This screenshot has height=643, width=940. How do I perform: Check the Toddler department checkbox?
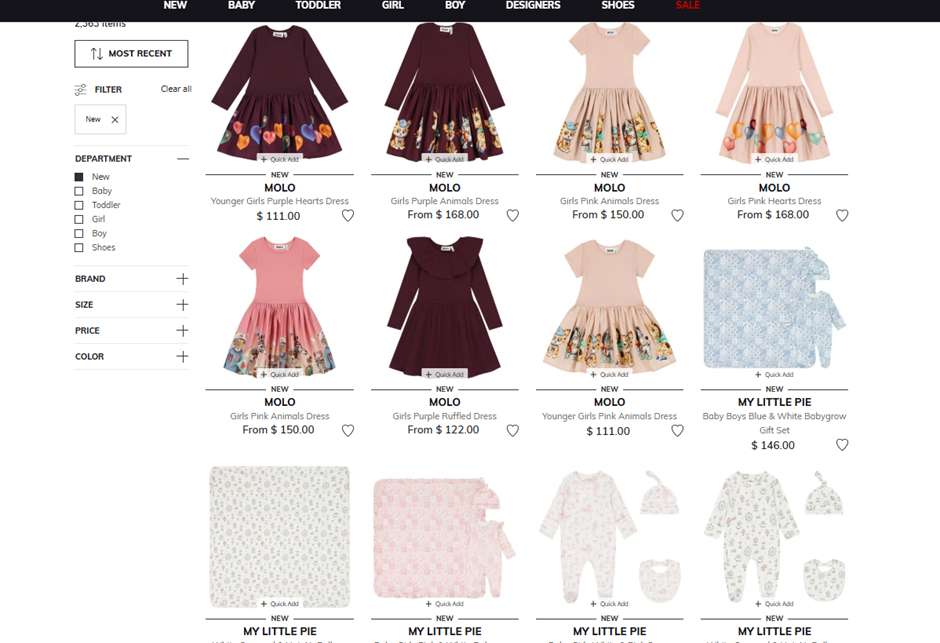click(x=79, y=205)
